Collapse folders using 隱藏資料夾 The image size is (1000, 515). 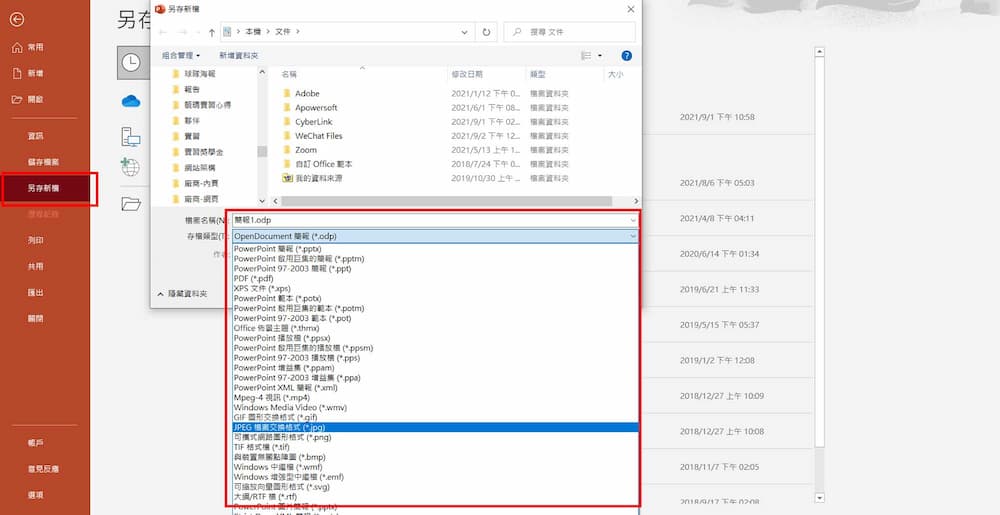(182, 294)
